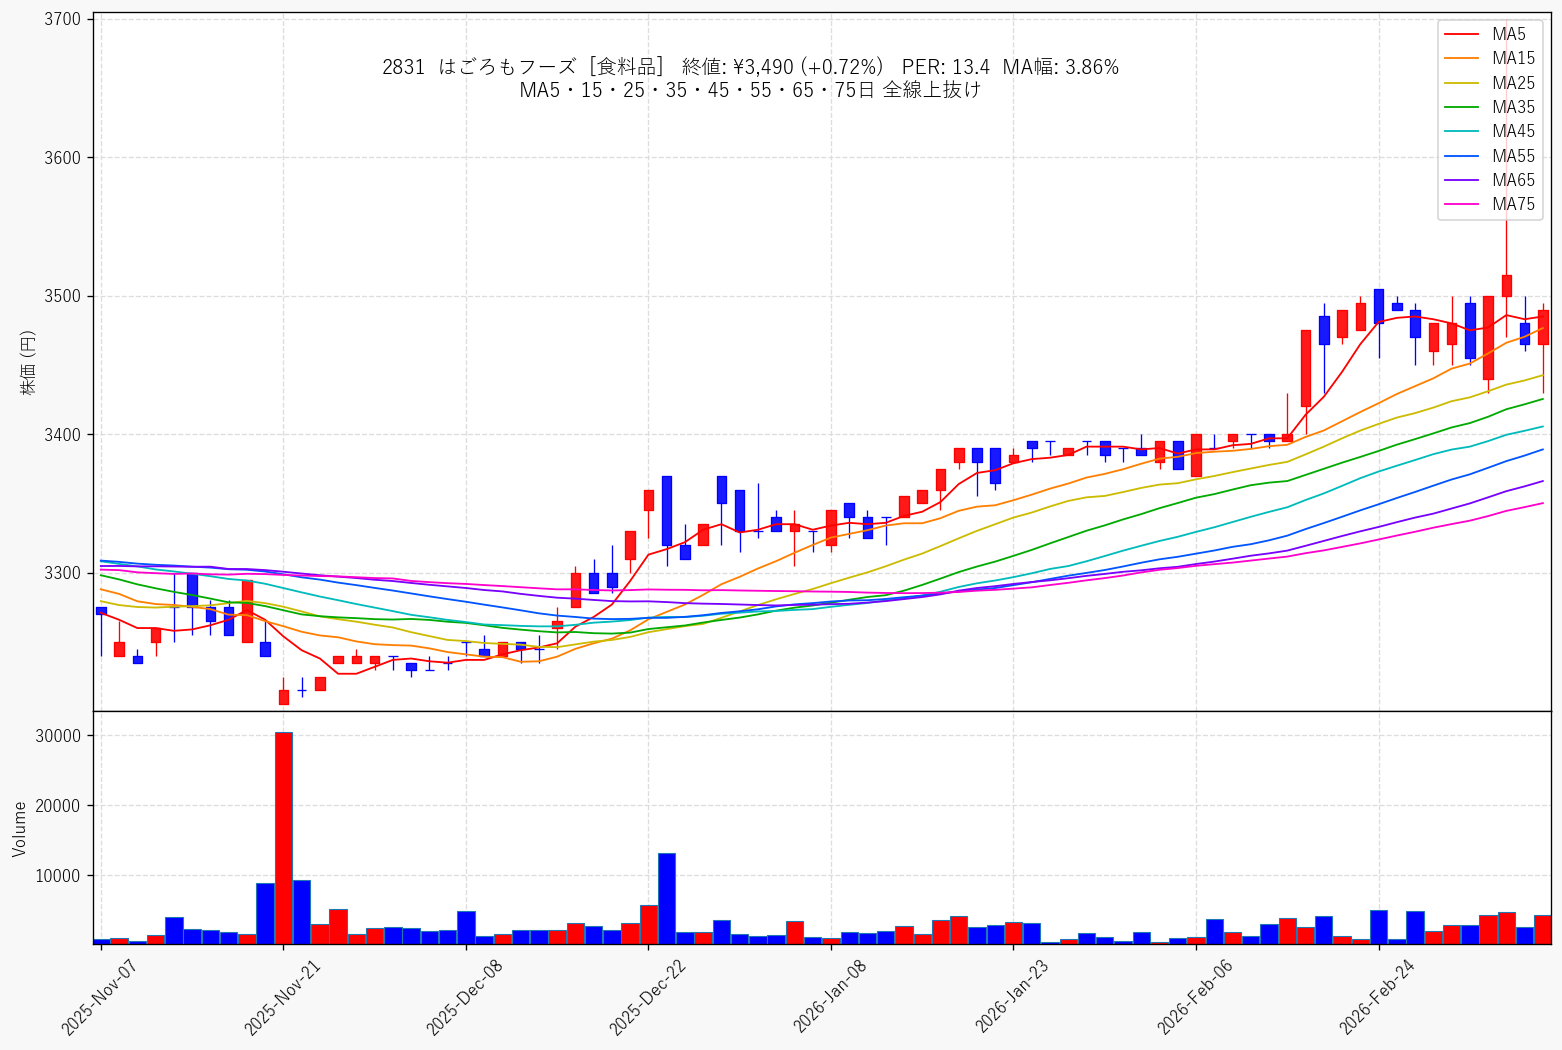
Task: Click the large red candlestick near 3450 in mid-February
Action: coord(1306,368)
